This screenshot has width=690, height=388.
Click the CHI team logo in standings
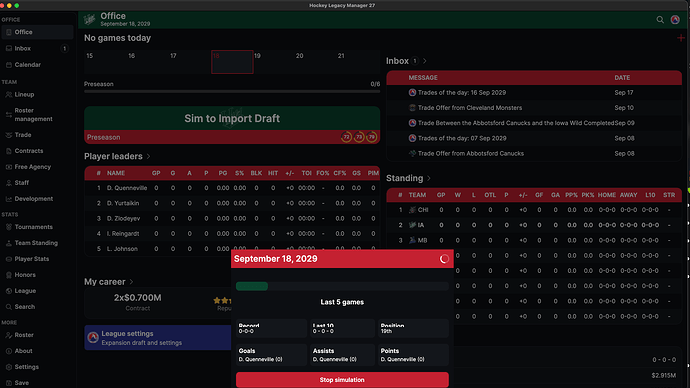412,210
